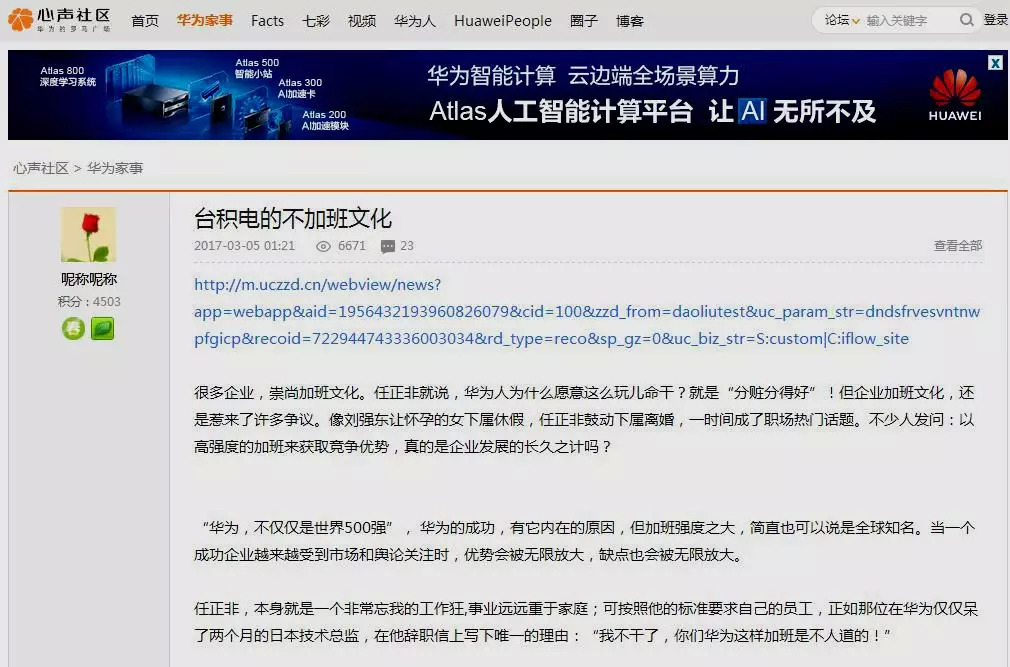
Task: Click 查看全部 to view all
Action: coord(958,245)
